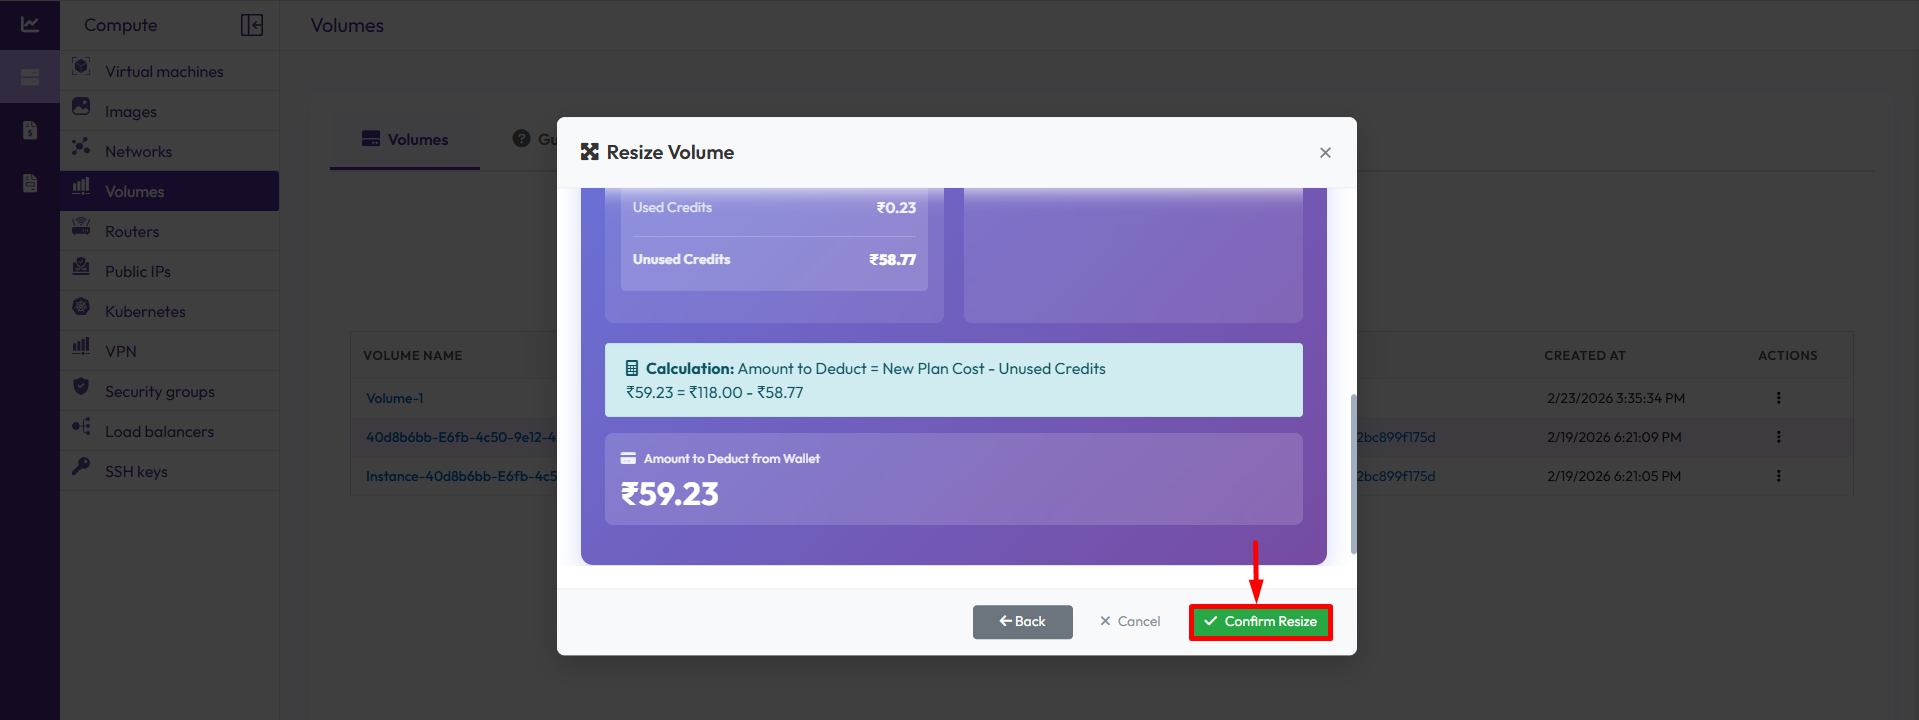The image size is (1919, 720).
Task: Click the Kubernetes sidebar icon
Action: pyautogui.click(x=82, y=308)
